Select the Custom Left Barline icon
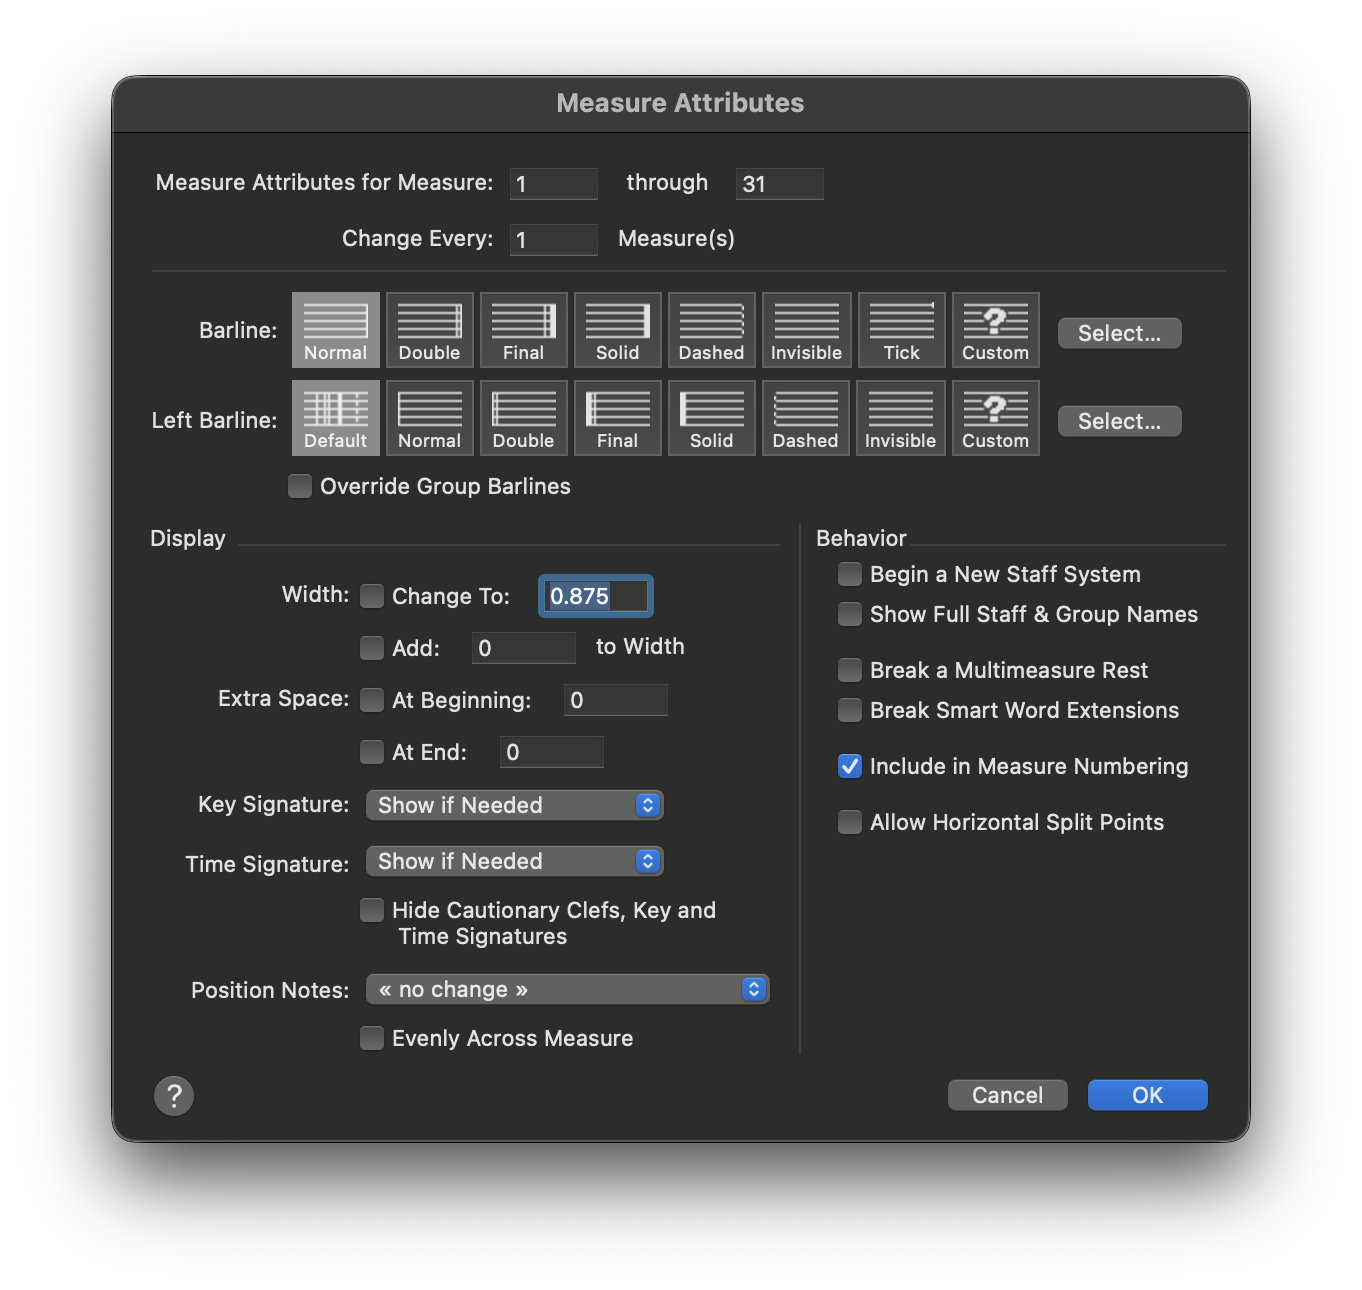This screenshot has width=1362, height=1290. 995,418
